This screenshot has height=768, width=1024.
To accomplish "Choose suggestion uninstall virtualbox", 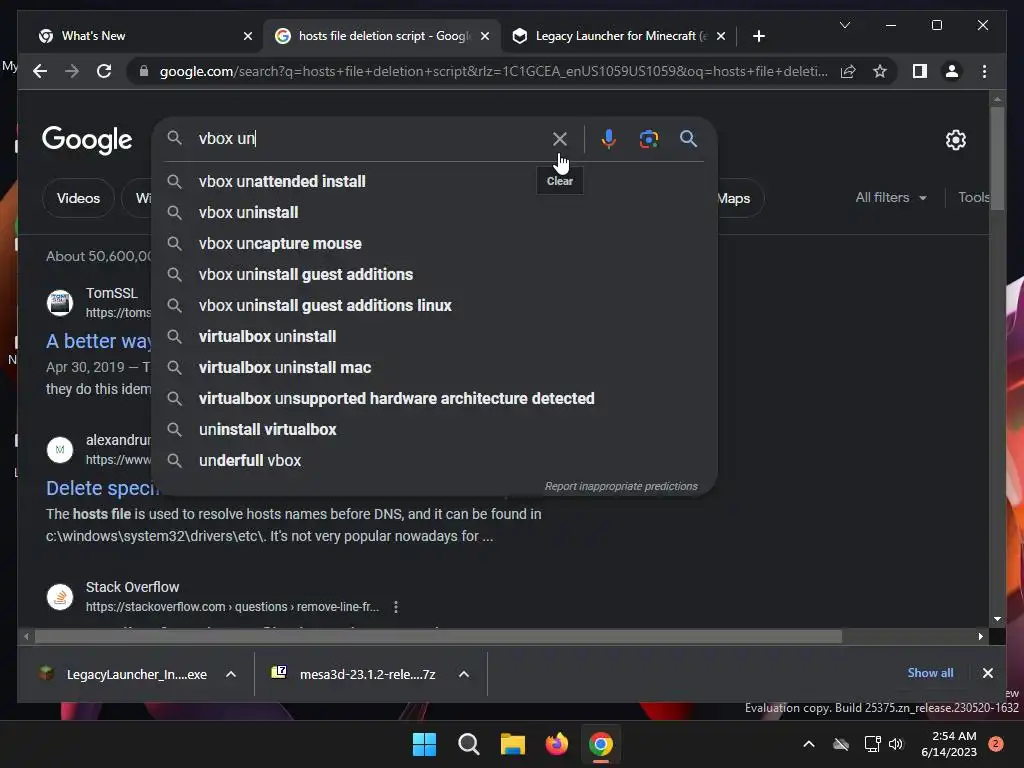I will click(434, 430).
